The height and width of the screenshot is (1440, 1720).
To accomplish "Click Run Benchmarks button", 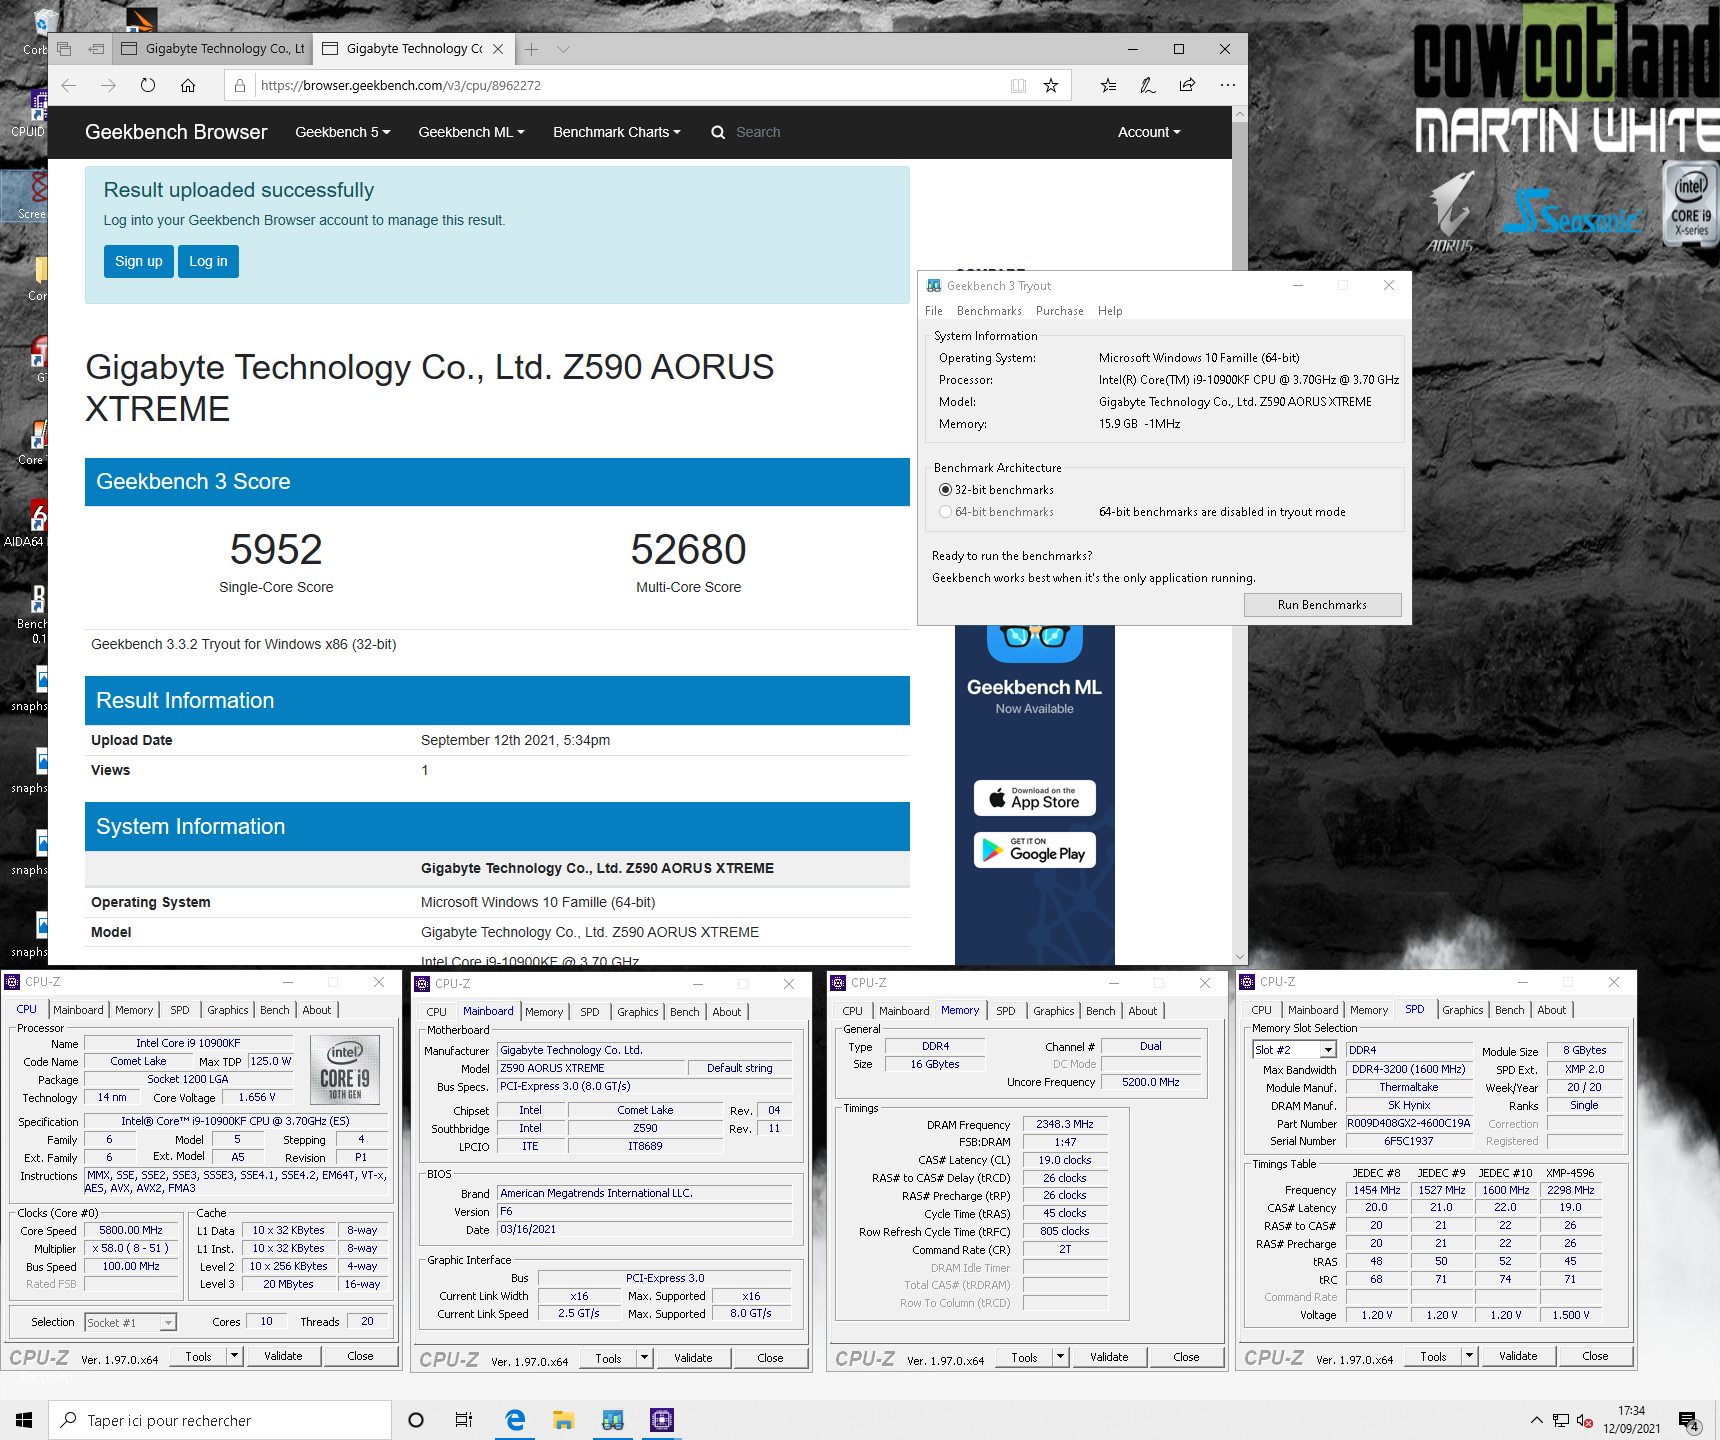I will click(1322, 605).
